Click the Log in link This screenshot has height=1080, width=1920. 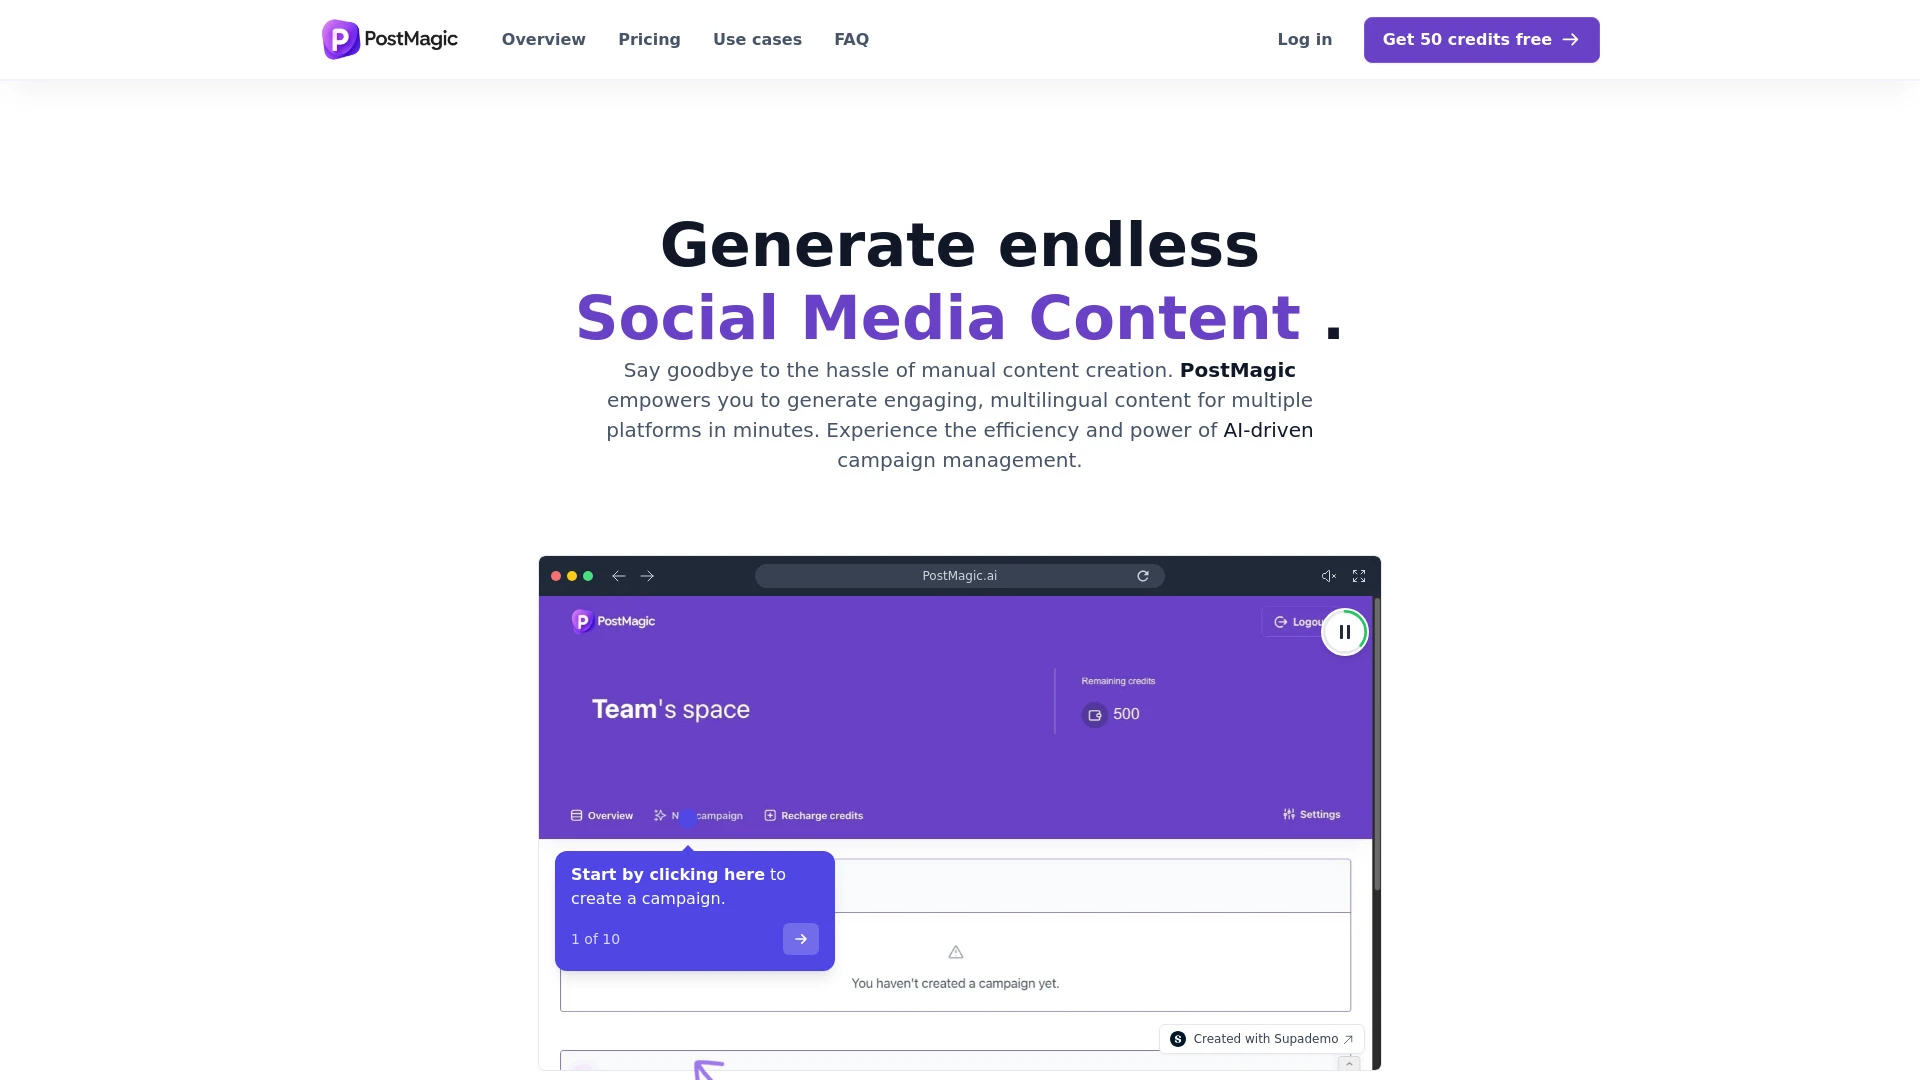(1304, 40)
